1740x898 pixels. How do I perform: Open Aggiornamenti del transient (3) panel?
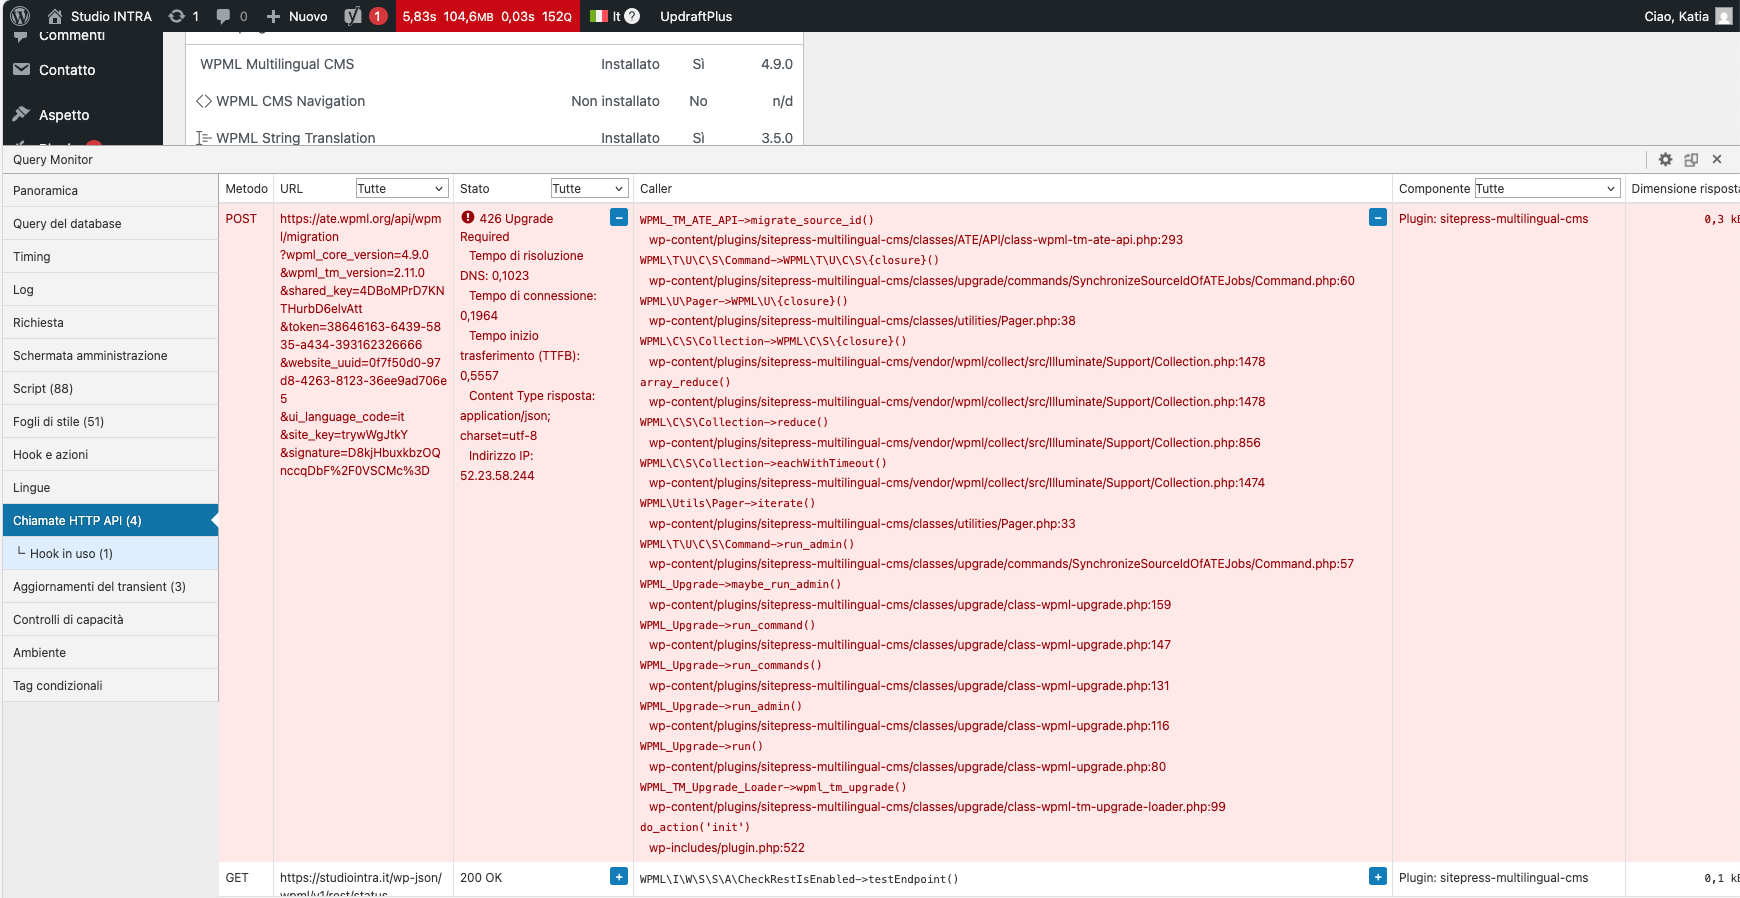point(110,586)
